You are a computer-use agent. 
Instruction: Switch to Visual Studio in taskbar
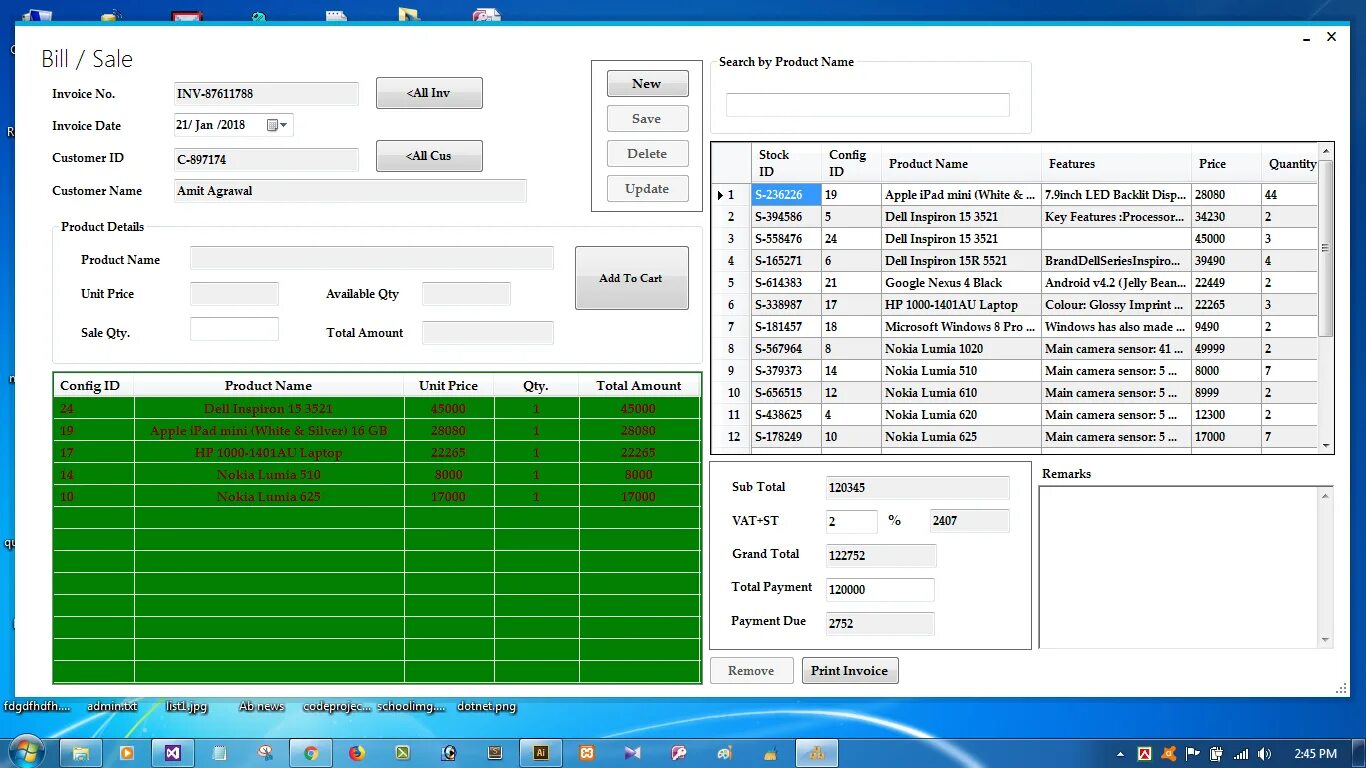coord(173,753)
